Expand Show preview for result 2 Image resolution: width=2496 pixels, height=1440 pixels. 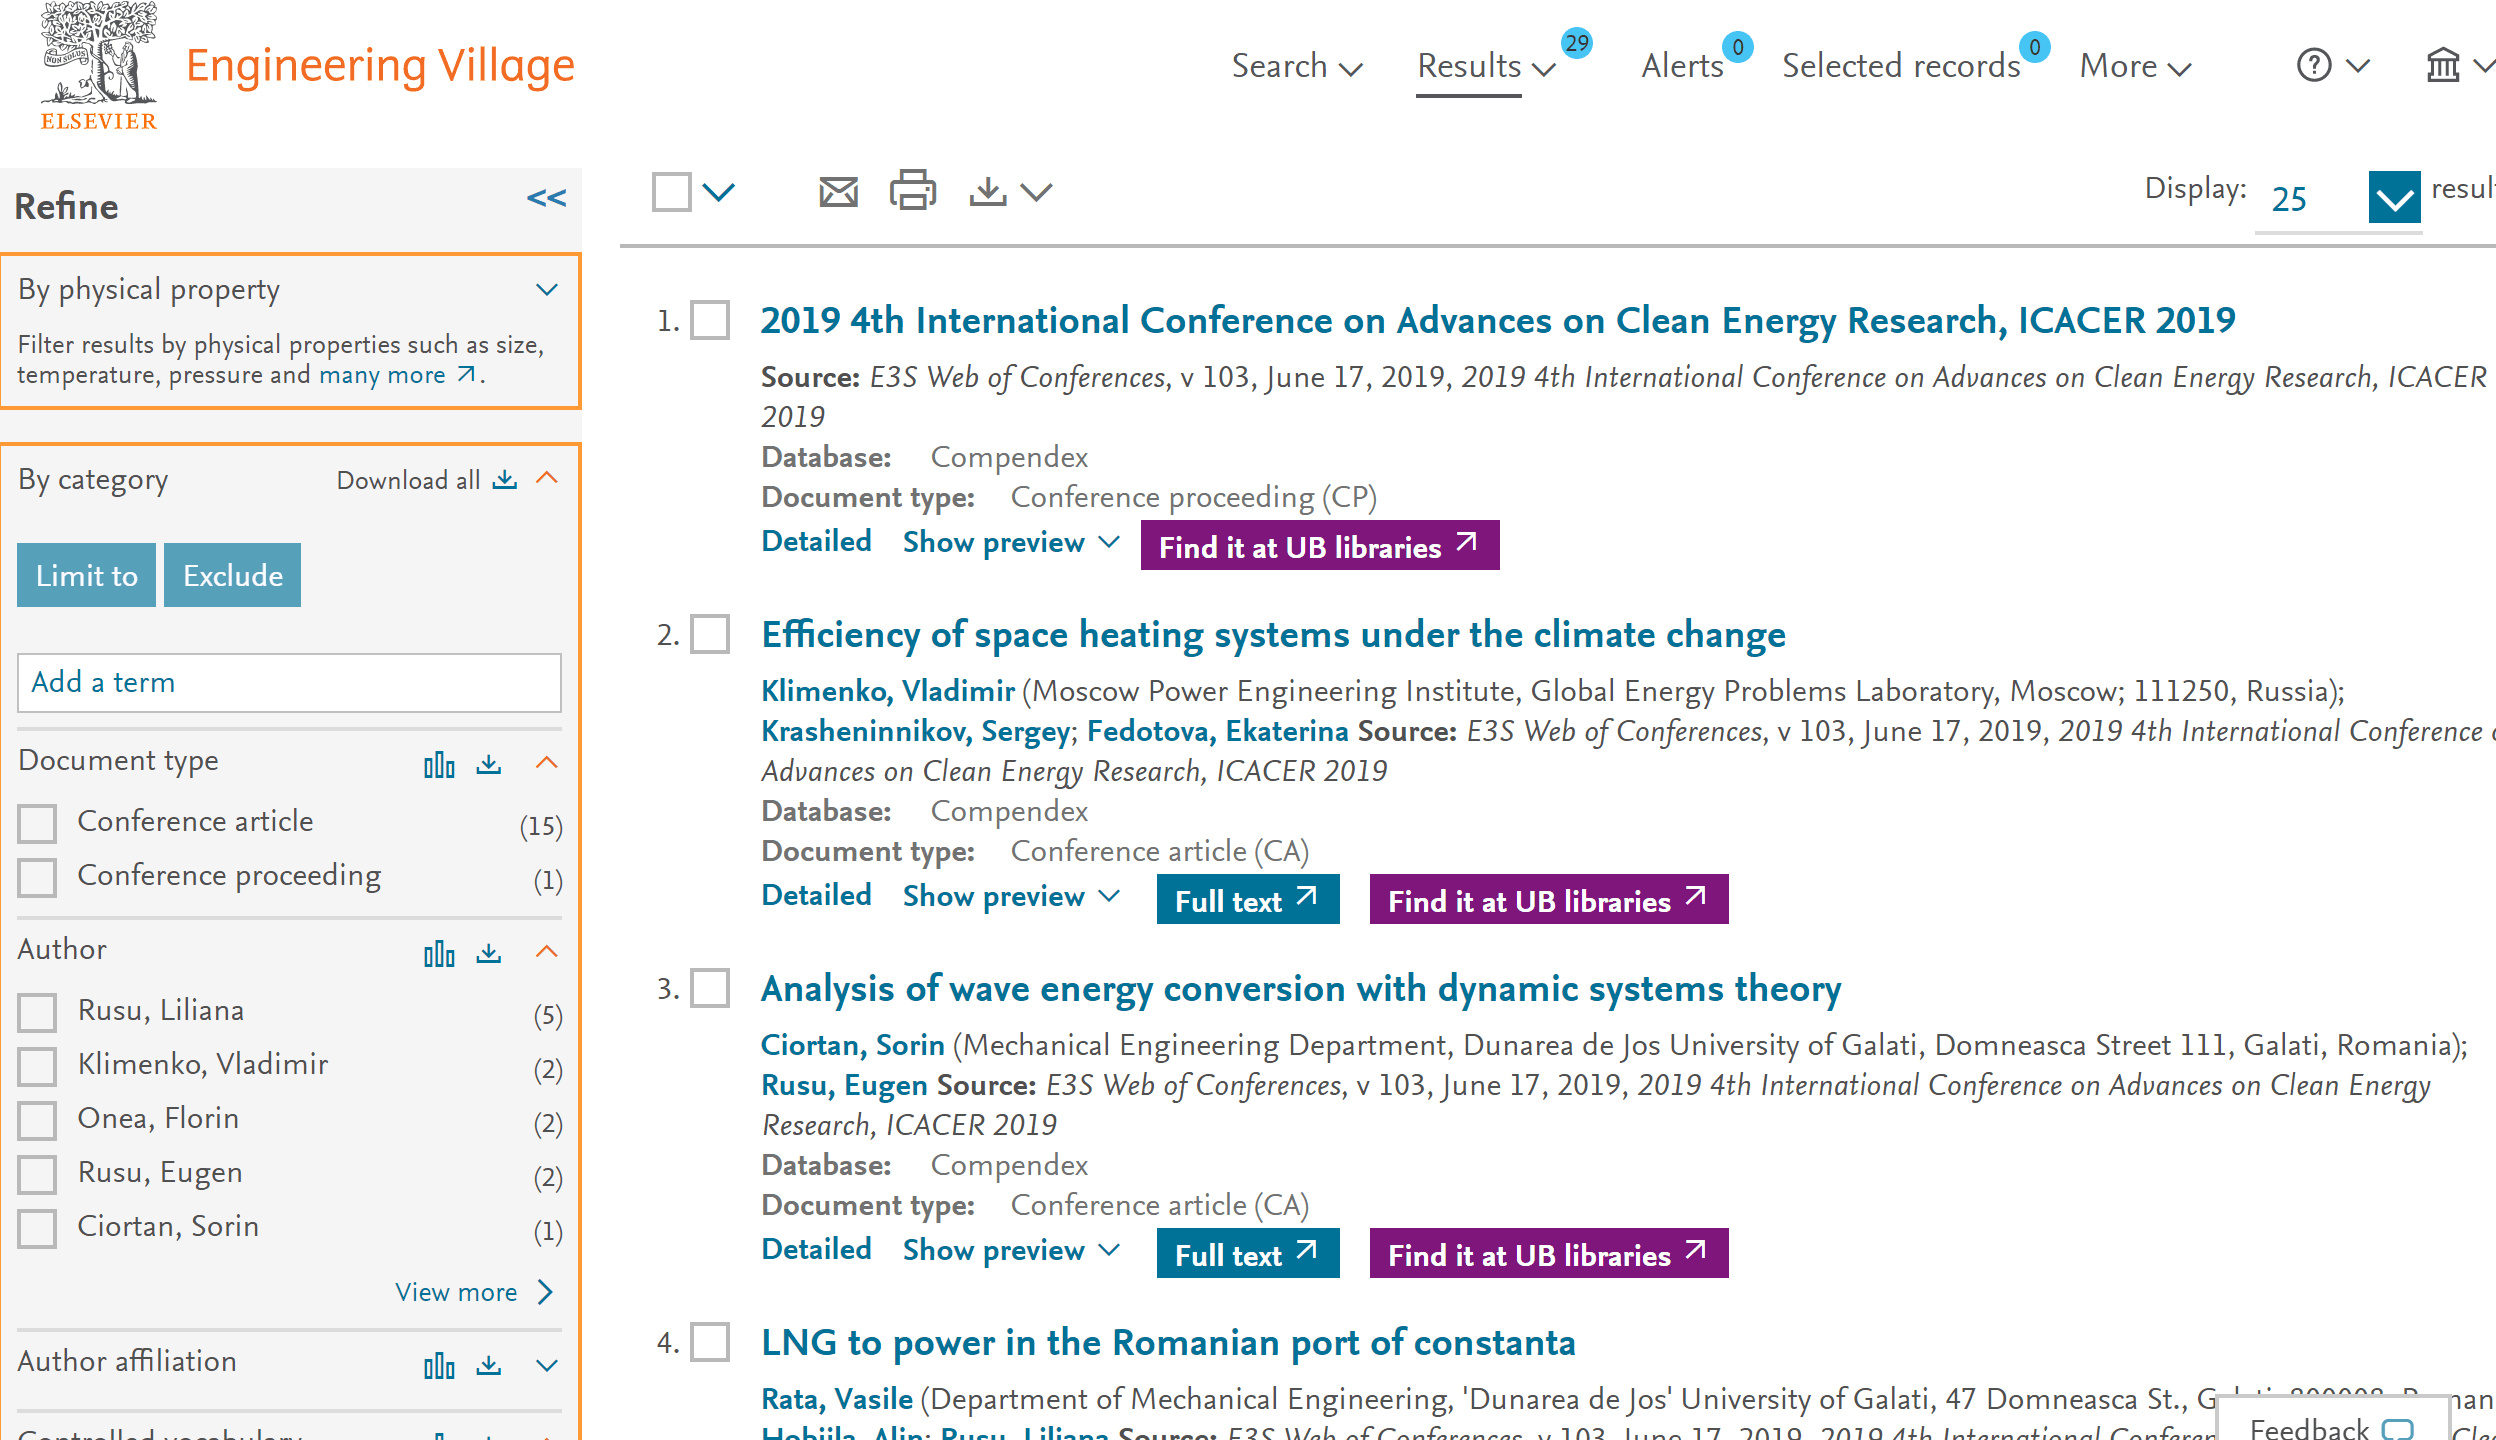[x=1011, y=896]
